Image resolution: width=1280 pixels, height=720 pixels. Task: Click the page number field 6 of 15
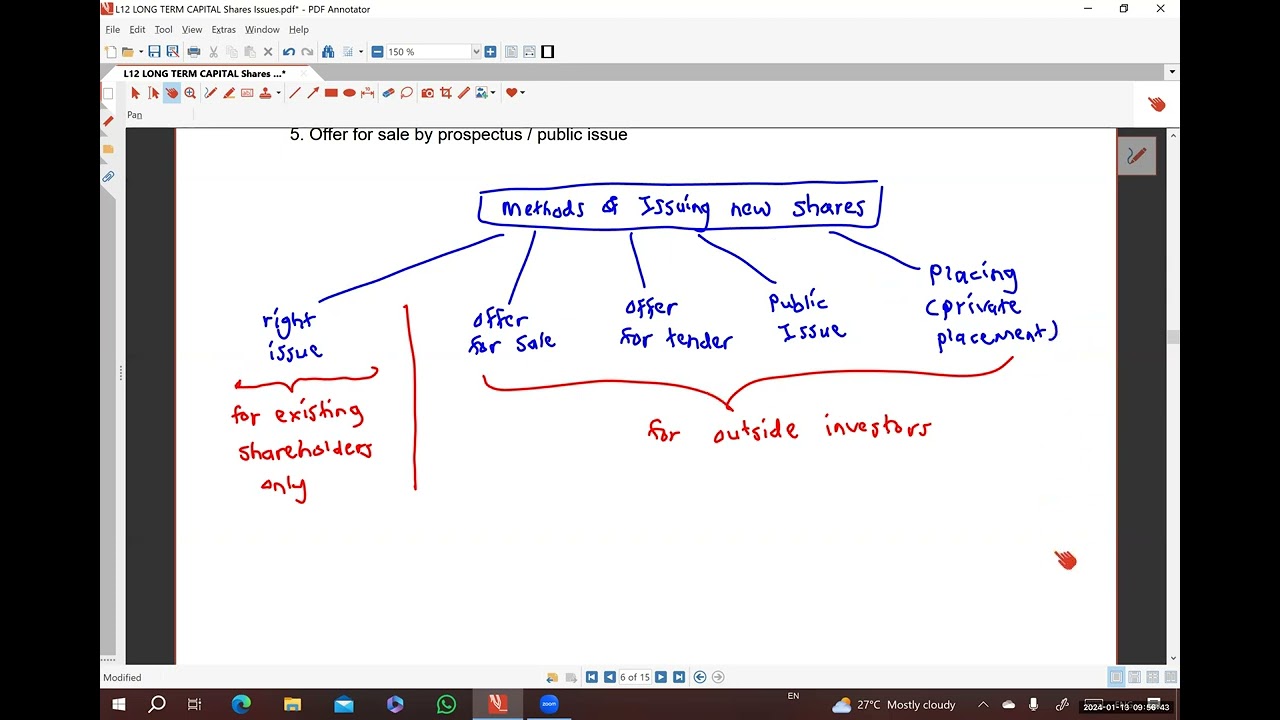[x=635, y=677]
